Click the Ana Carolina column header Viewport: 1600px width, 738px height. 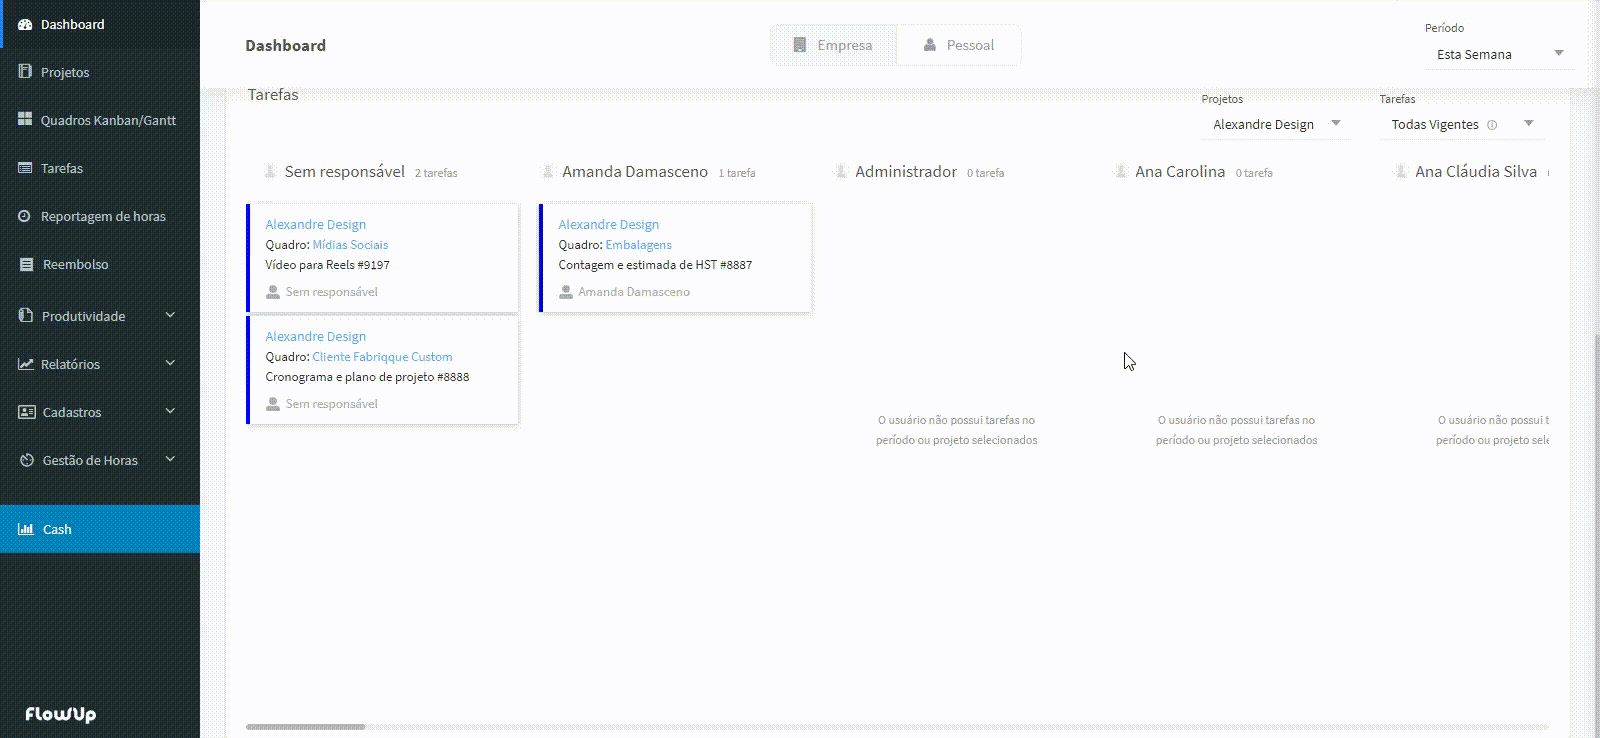tap(1180, 172)
